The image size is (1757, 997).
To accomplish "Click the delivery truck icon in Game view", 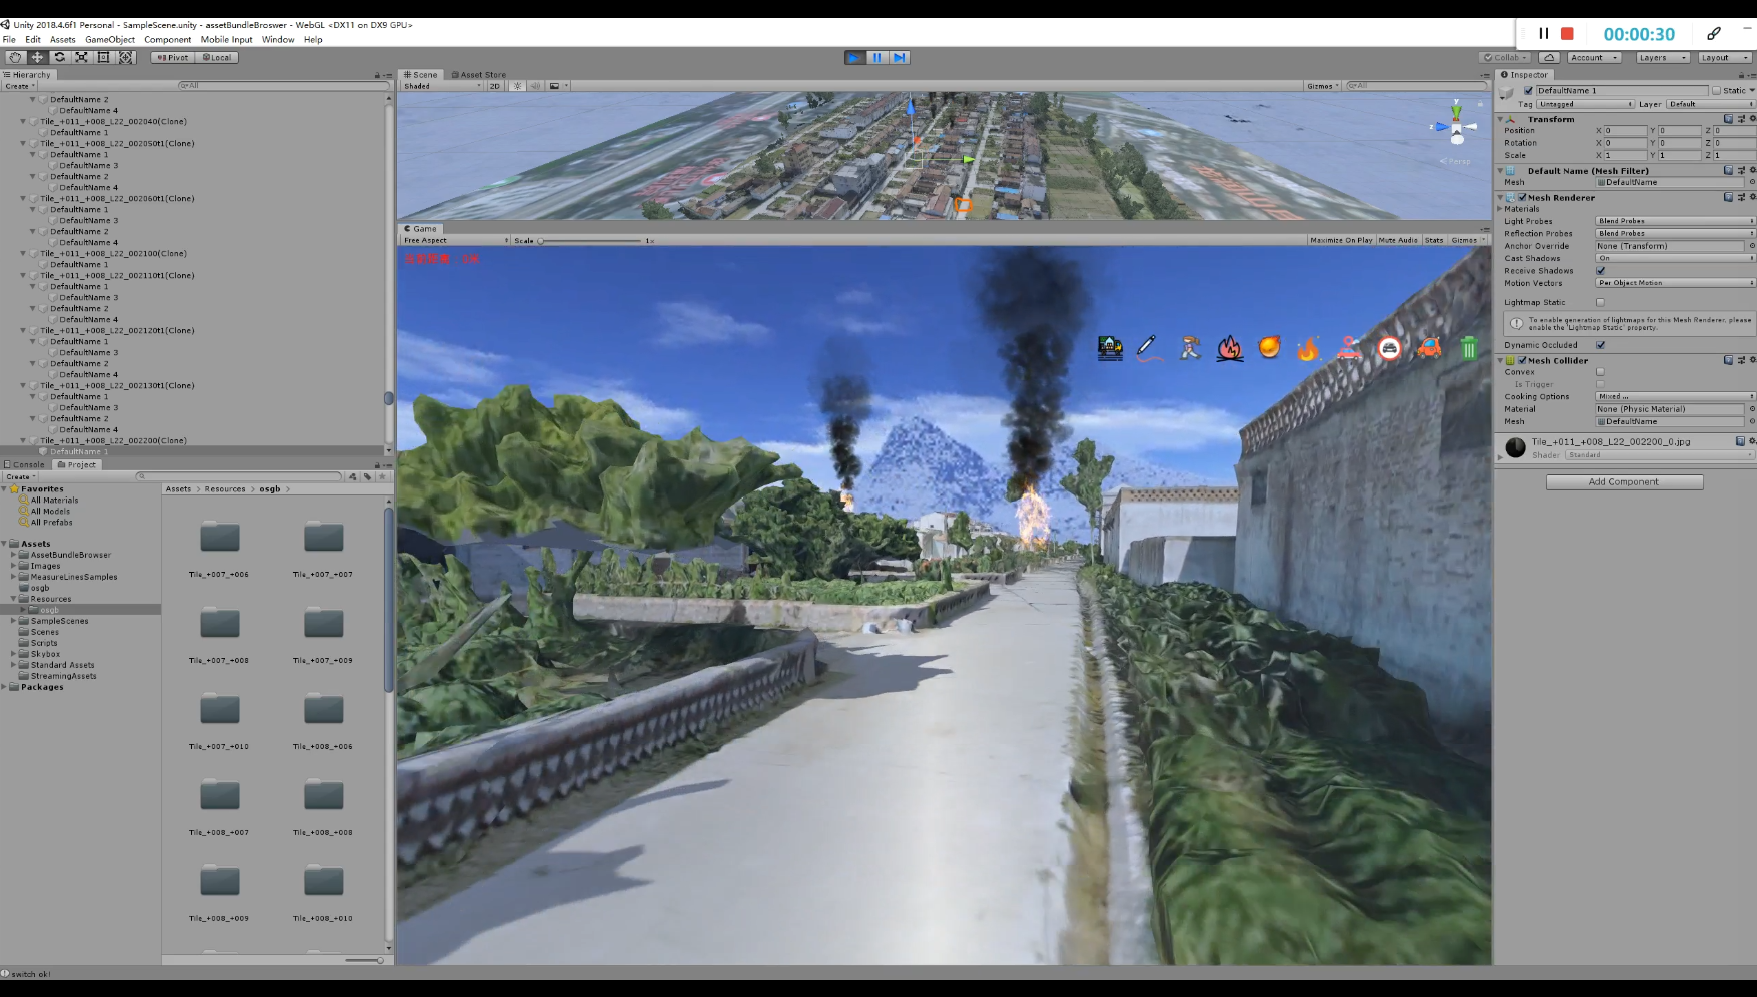I will point(1110,348).
